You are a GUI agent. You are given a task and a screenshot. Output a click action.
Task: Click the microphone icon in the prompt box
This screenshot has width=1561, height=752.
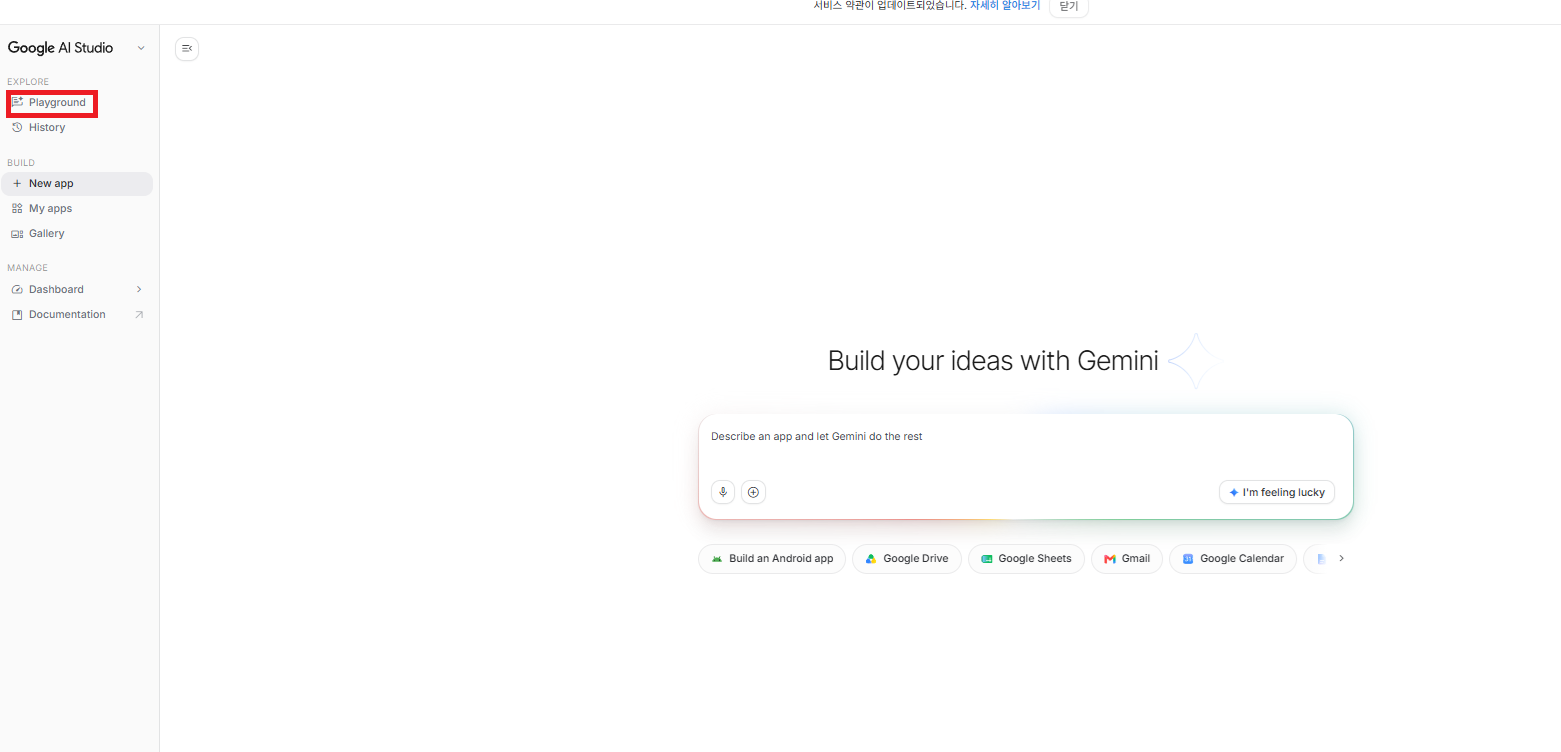(723, 492)
